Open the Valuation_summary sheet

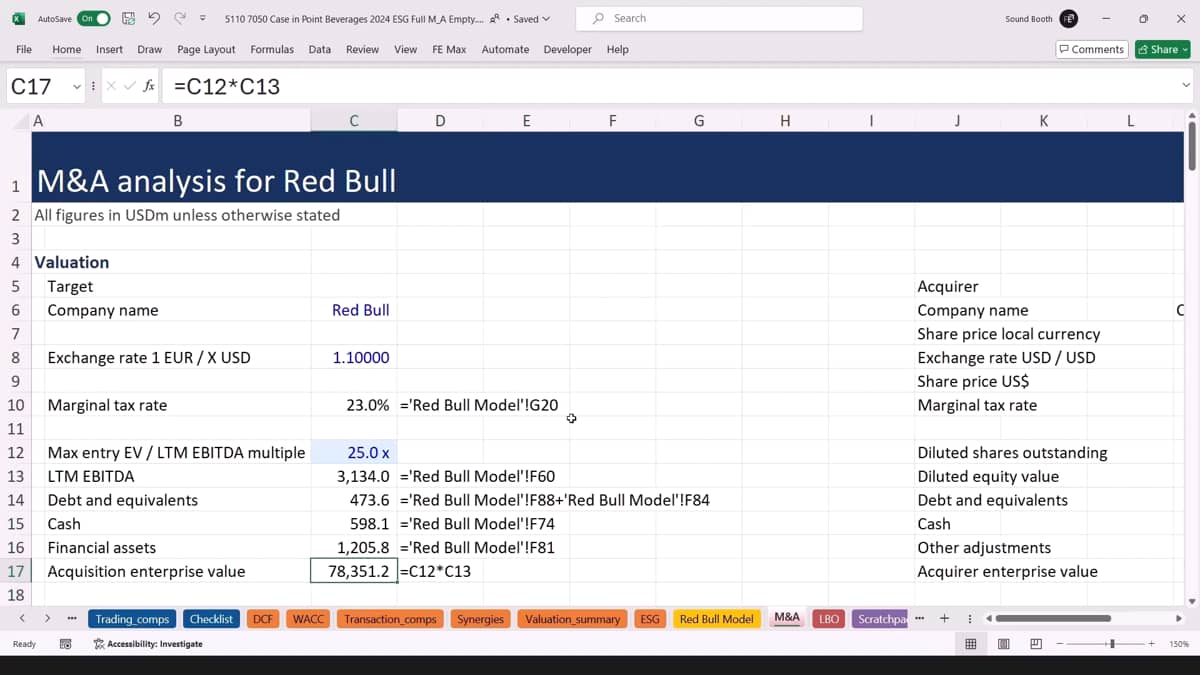tap(572, 619)
